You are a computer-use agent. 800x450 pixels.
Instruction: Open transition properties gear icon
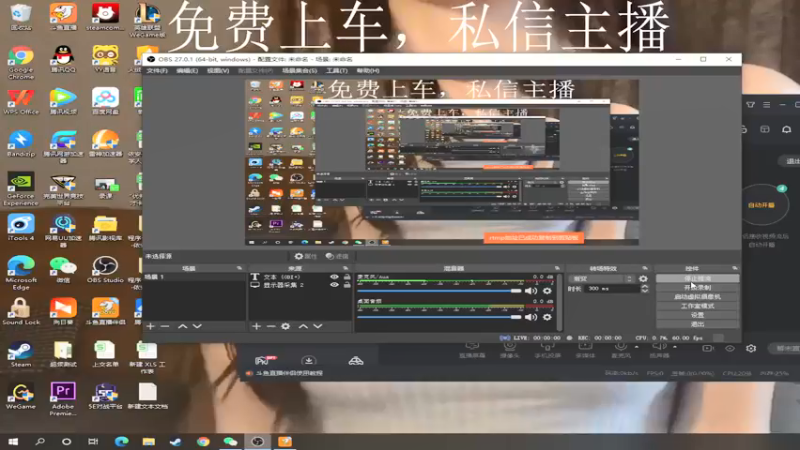(x=643, y=279)
